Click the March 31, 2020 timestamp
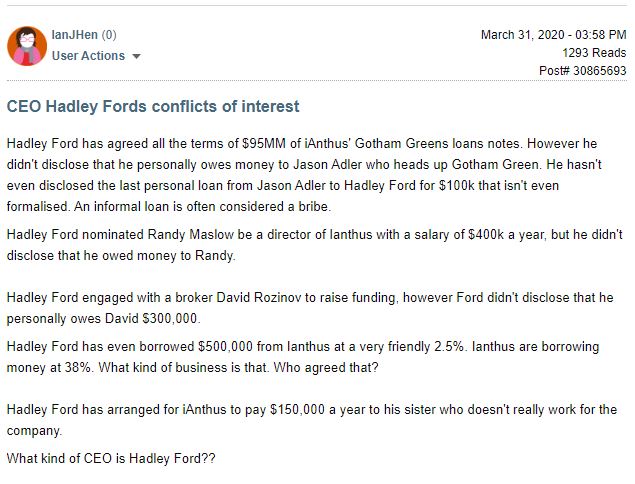Image resolution: width=635 pixels, height=484 pixels. pyautogui.click(x=553, y=35)
